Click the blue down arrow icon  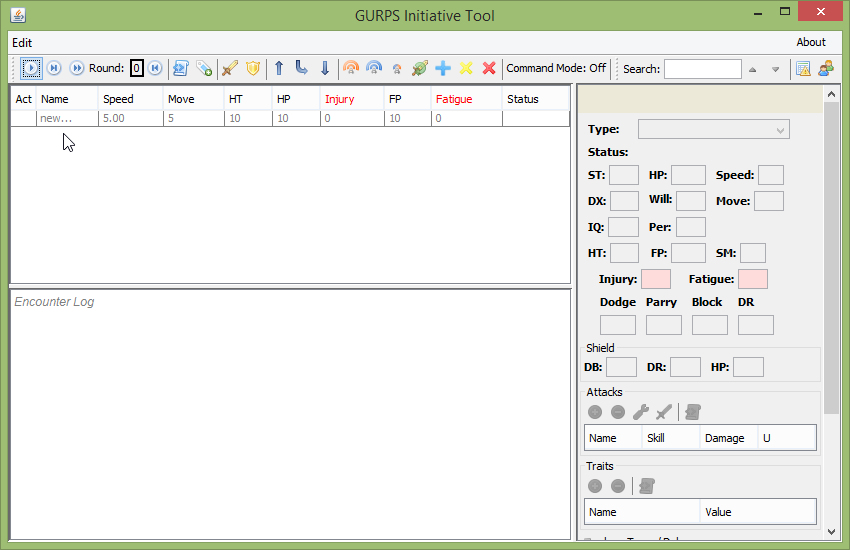325,68
